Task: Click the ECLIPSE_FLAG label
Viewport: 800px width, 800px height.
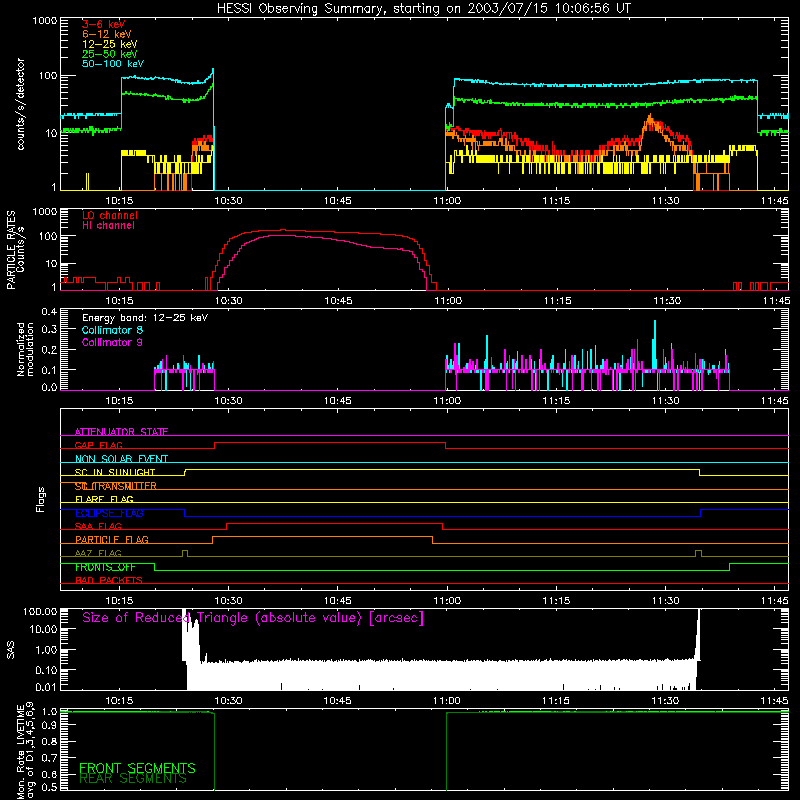Action: point(109,513)
